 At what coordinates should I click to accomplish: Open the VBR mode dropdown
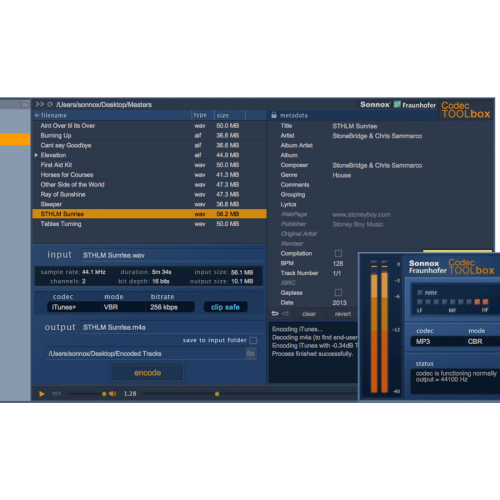(123, 307)
